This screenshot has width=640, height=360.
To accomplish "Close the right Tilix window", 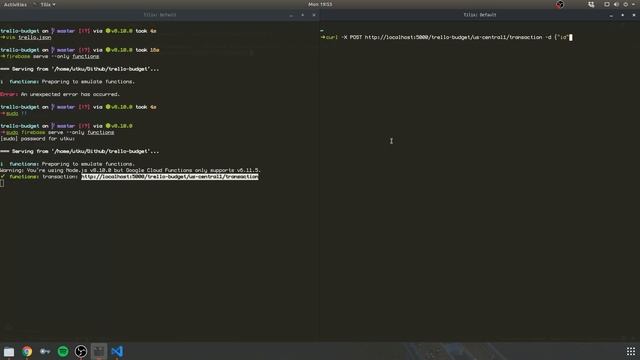I will pyautogui.click(x=634, y=15).
